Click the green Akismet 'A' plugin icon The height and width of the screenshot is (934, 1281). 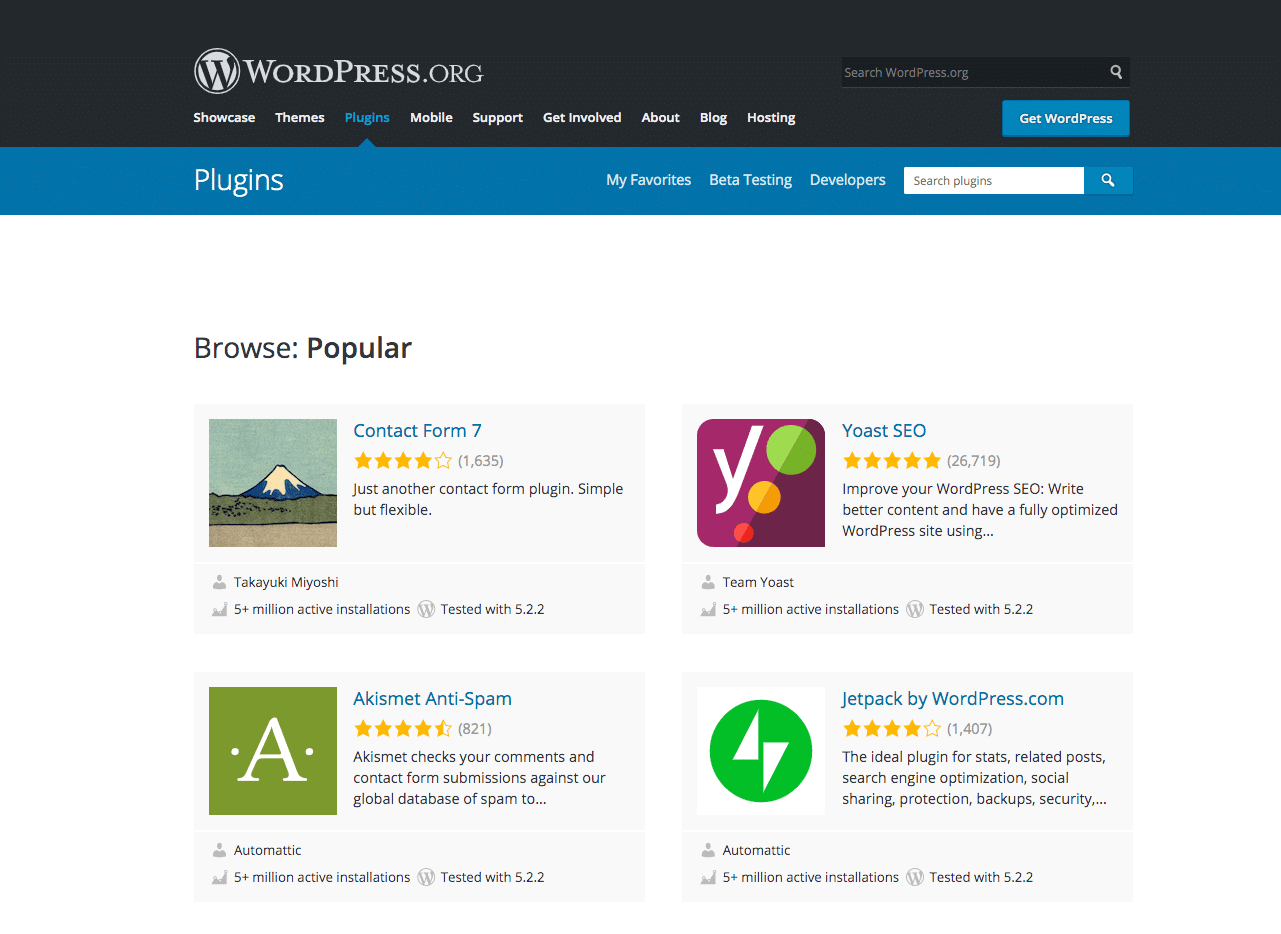click(x=272, y=751)
